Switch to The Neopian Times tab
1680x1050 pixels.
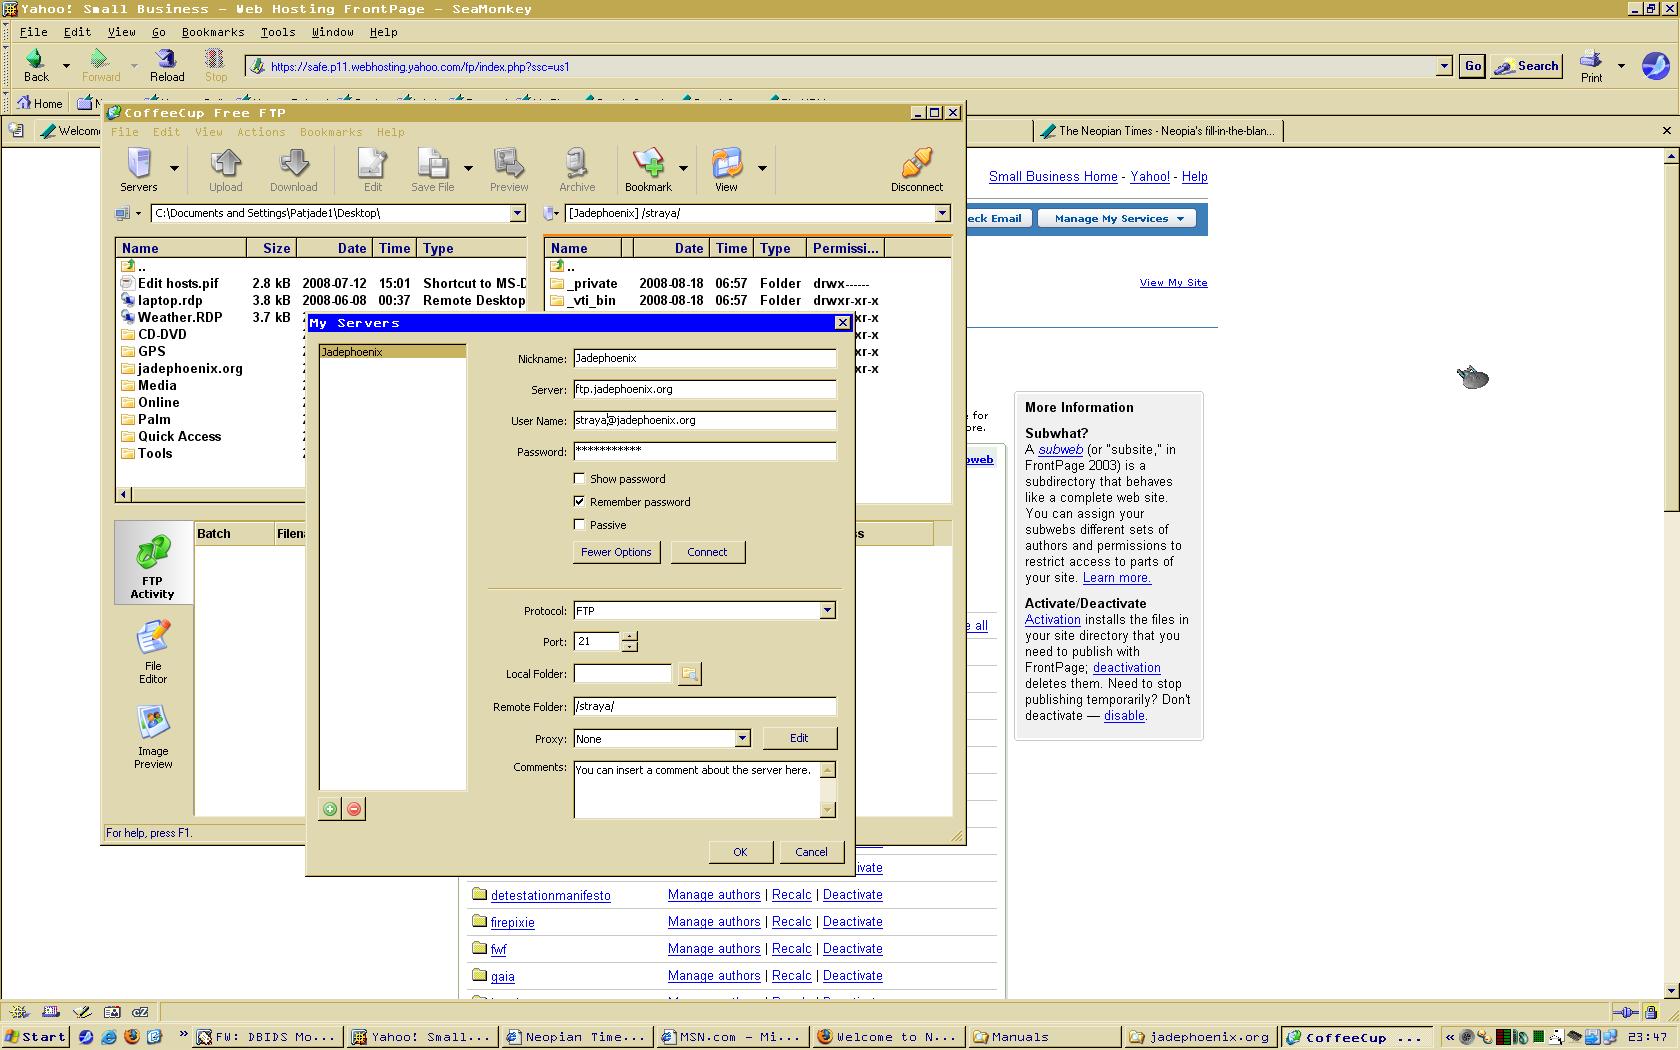pyautogui.click(x=1158, y=131)
